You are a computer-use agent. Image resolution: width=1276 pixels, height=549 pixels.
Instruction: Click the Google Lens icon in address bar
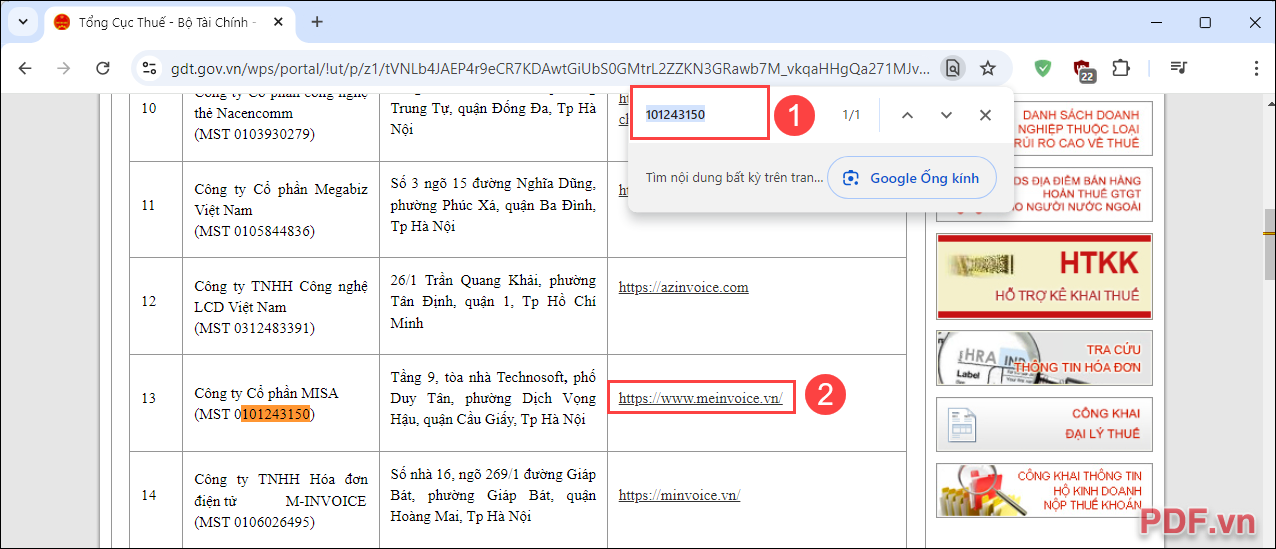(953, 68)
